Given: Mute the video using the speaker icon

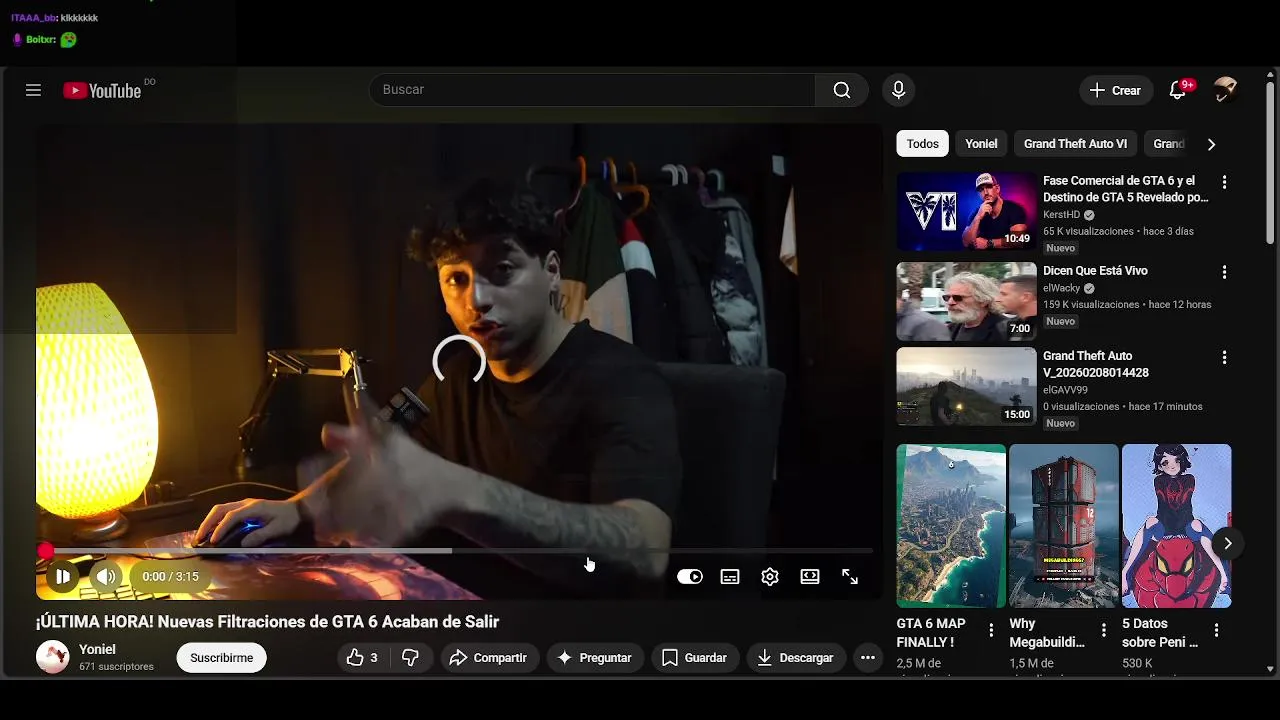Looking at the screenshot, I should (x=106, y=577).
